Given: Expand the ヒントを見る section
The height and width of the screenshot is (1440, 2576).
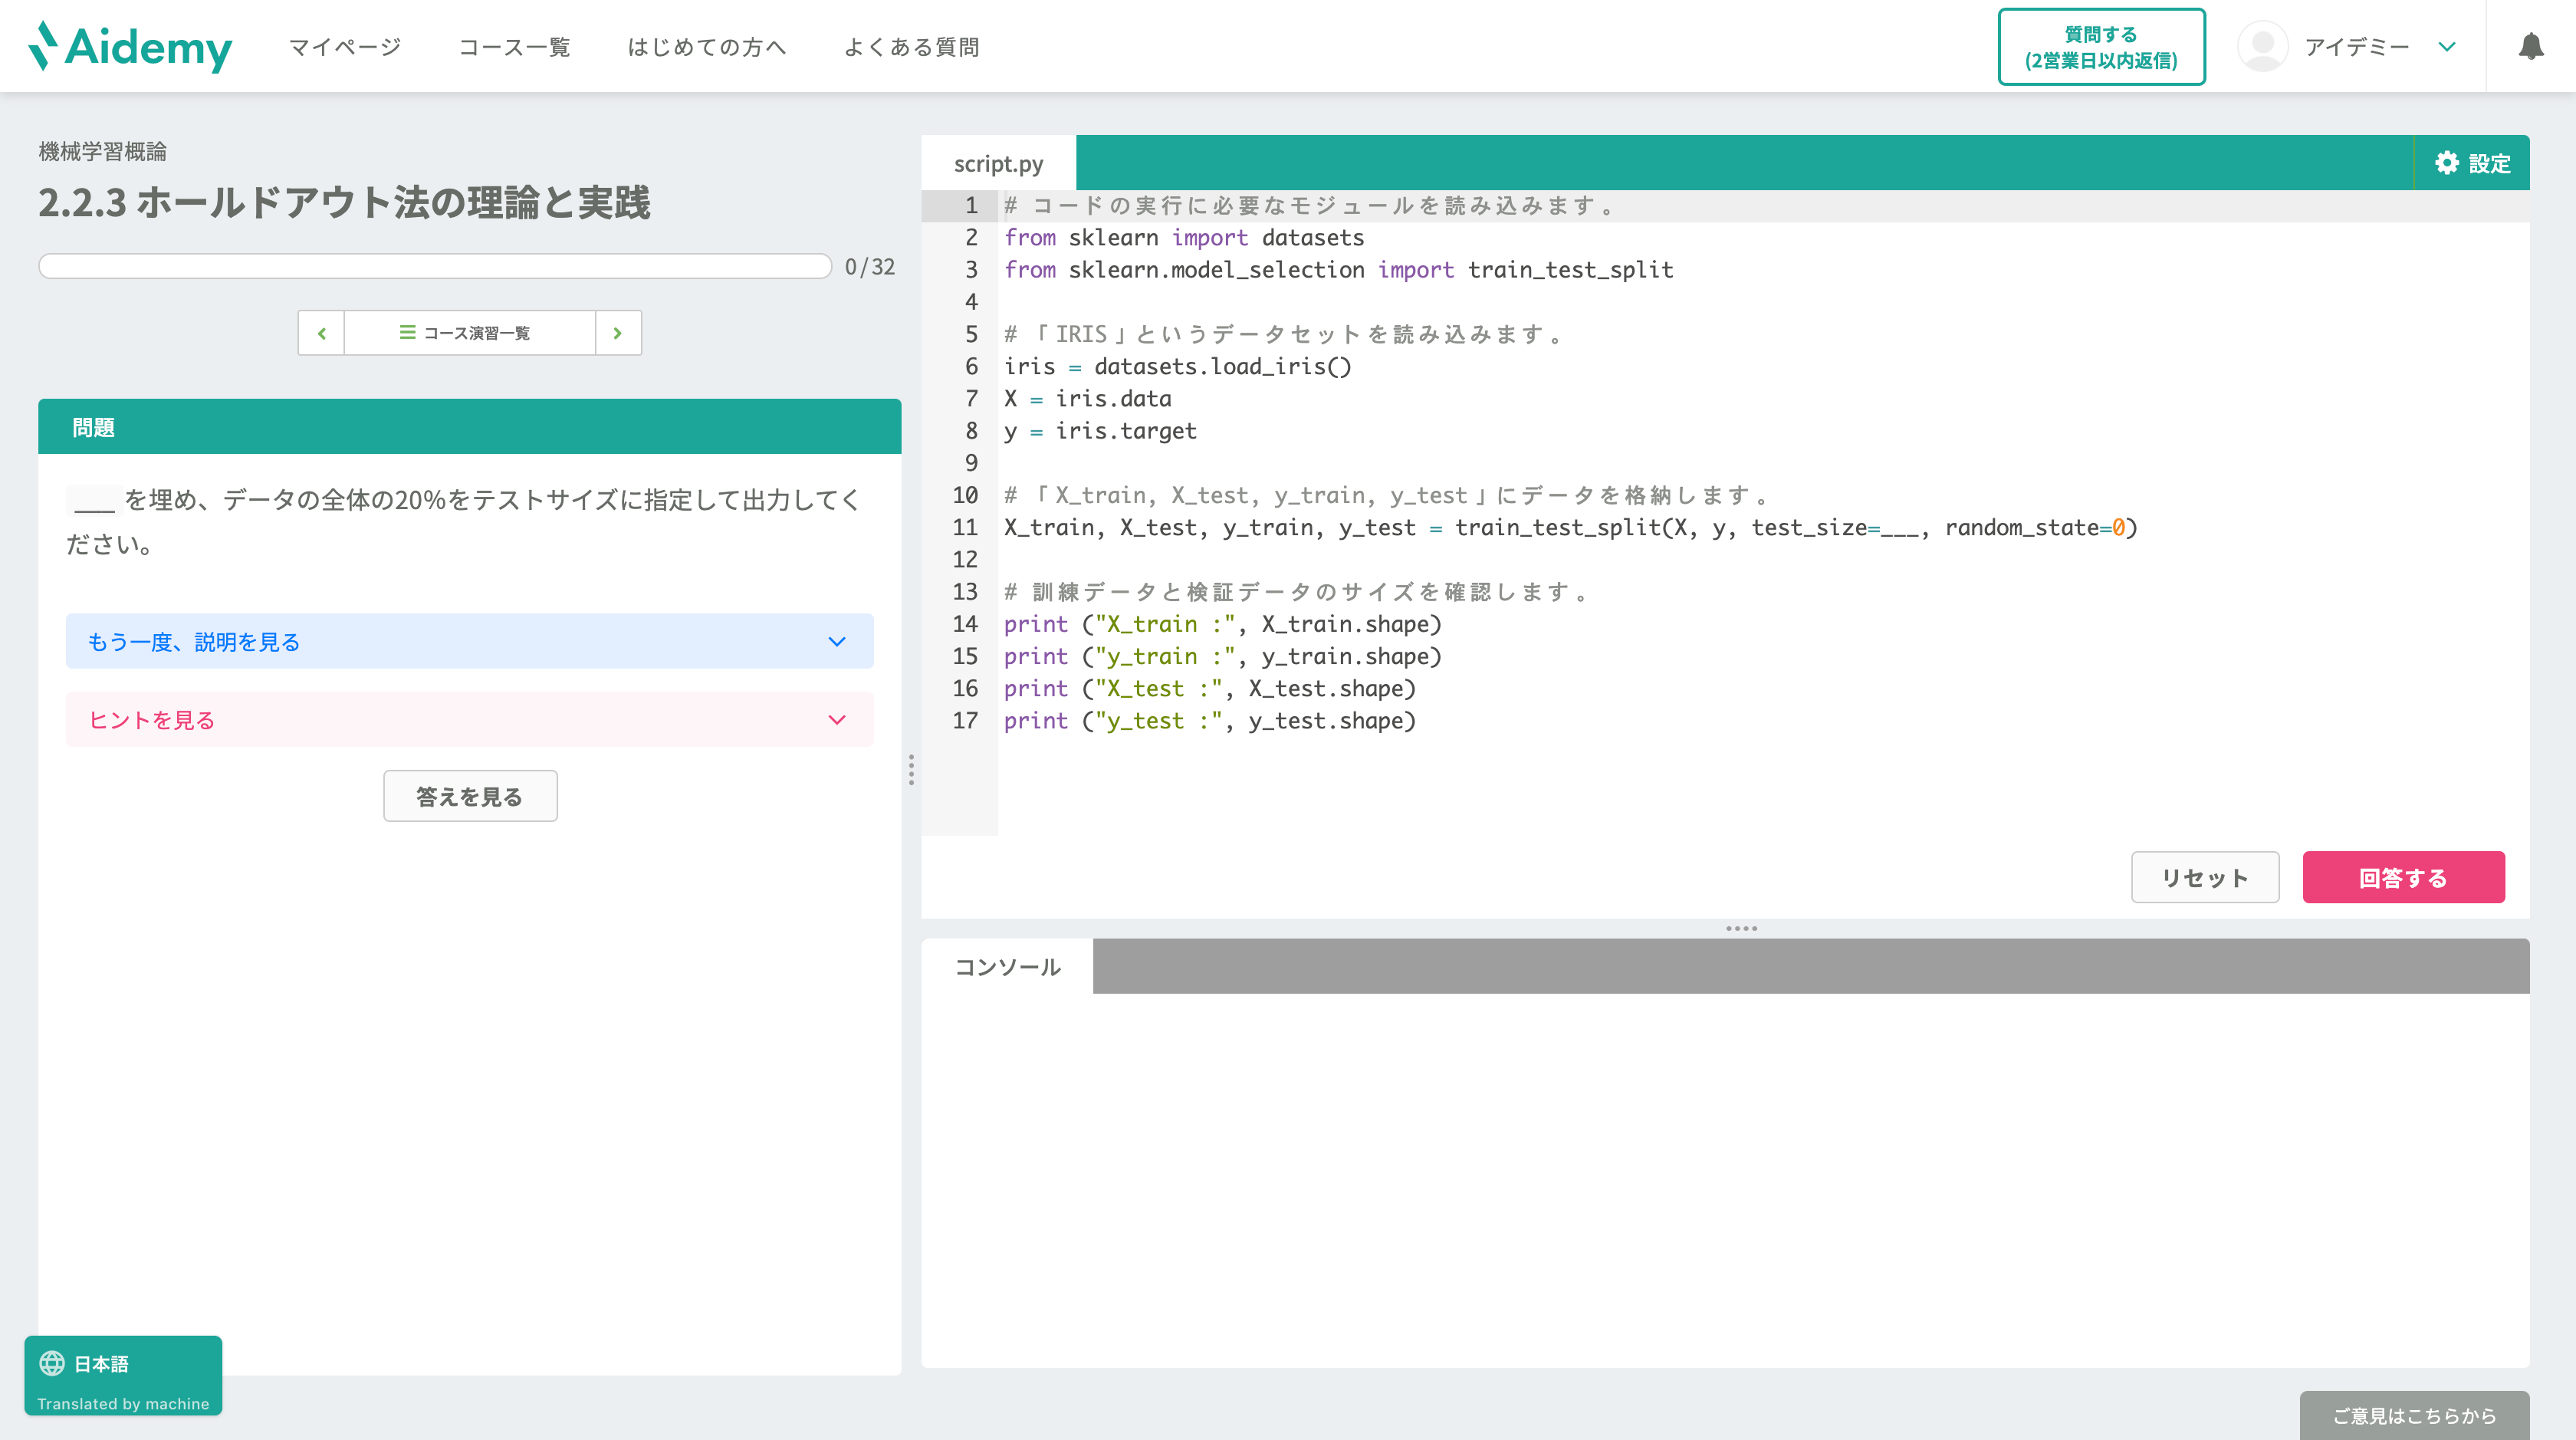Looking at the screenshot, I should click(470, 719).
